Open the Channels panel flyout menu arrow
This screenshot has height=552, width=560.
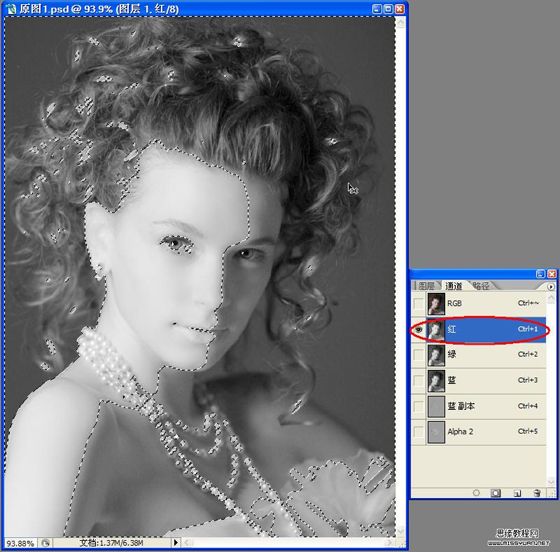click(551, 287)
